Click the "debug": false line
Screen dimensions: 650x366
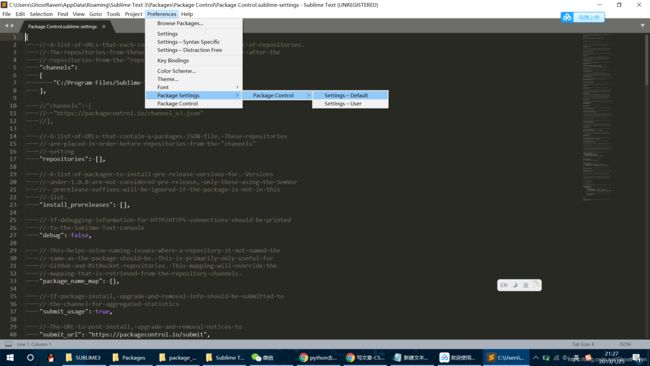[x=65, y=235]
